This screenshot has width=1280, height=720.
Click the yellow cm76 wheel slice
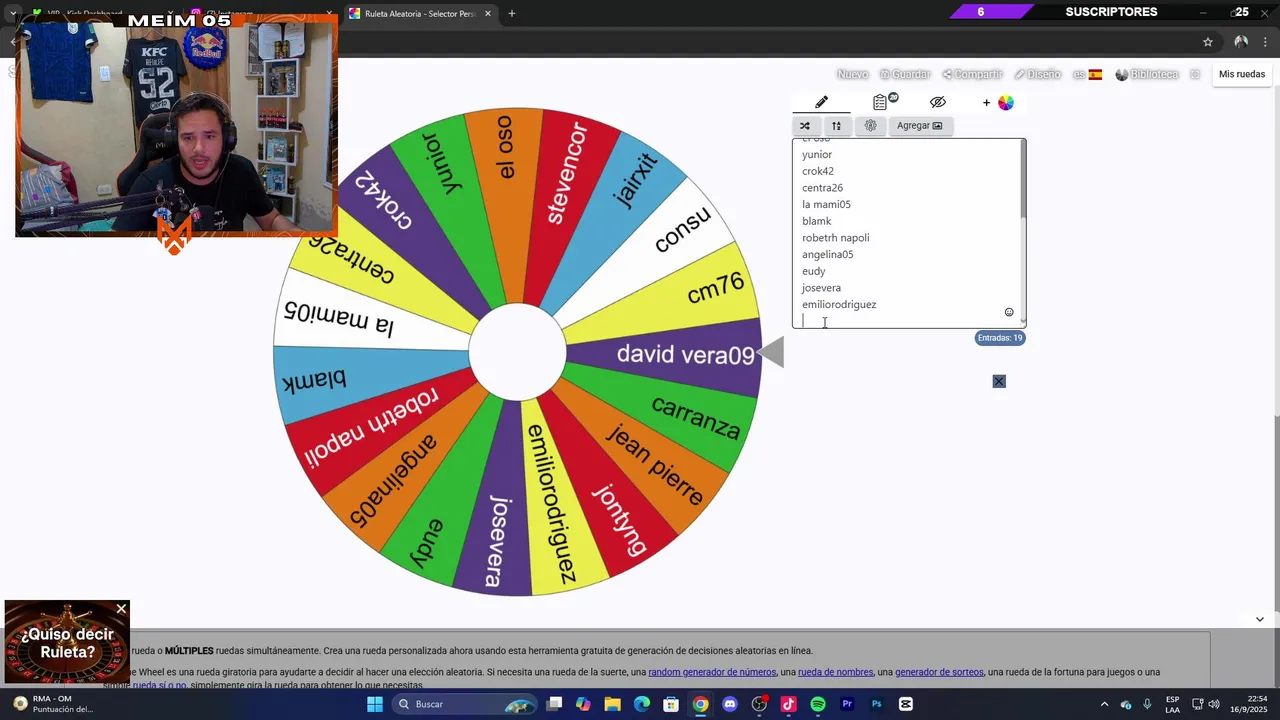pos(716,288)
